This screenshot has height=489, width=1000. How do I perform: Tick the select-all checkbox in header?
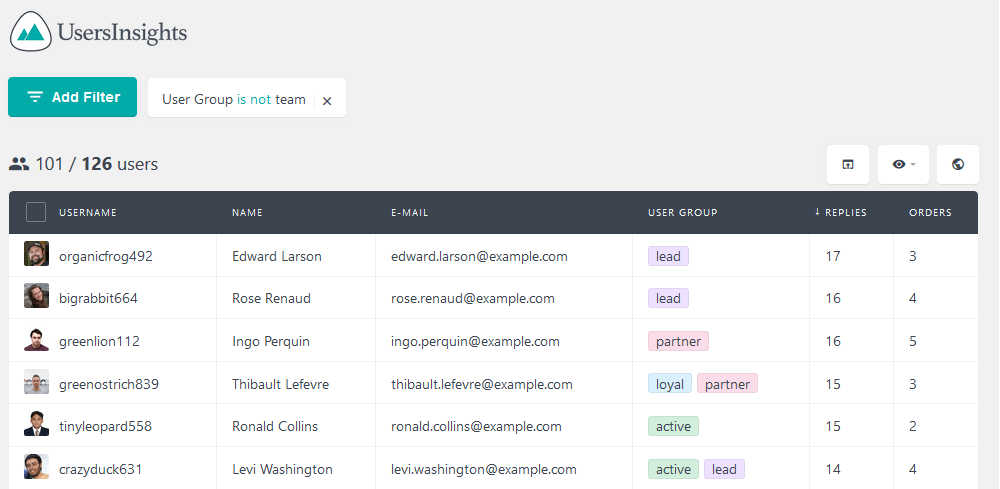36,212
